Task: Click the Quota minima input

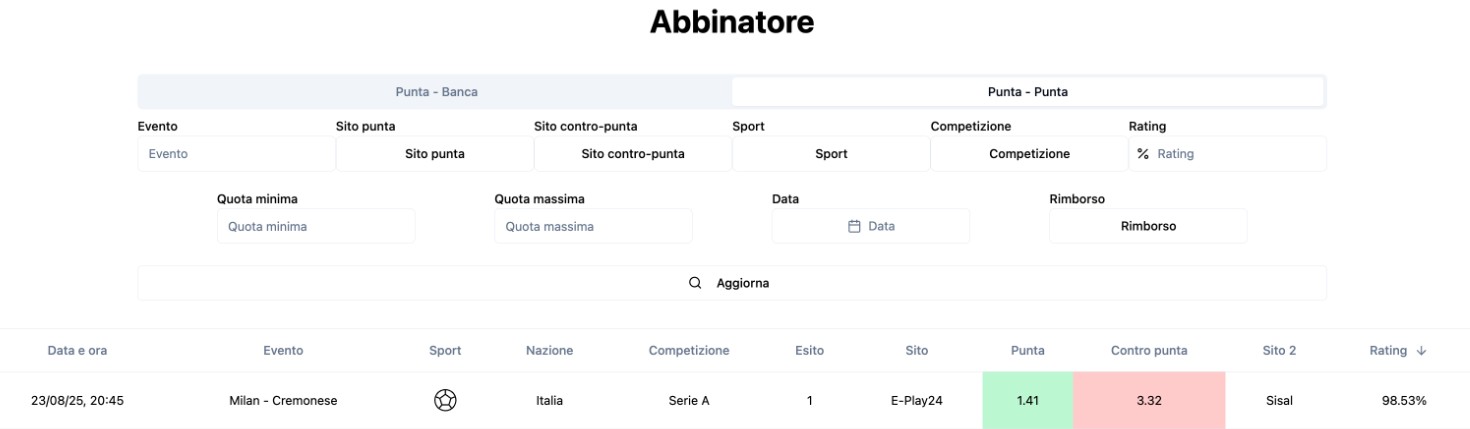Action: (316, 226)
